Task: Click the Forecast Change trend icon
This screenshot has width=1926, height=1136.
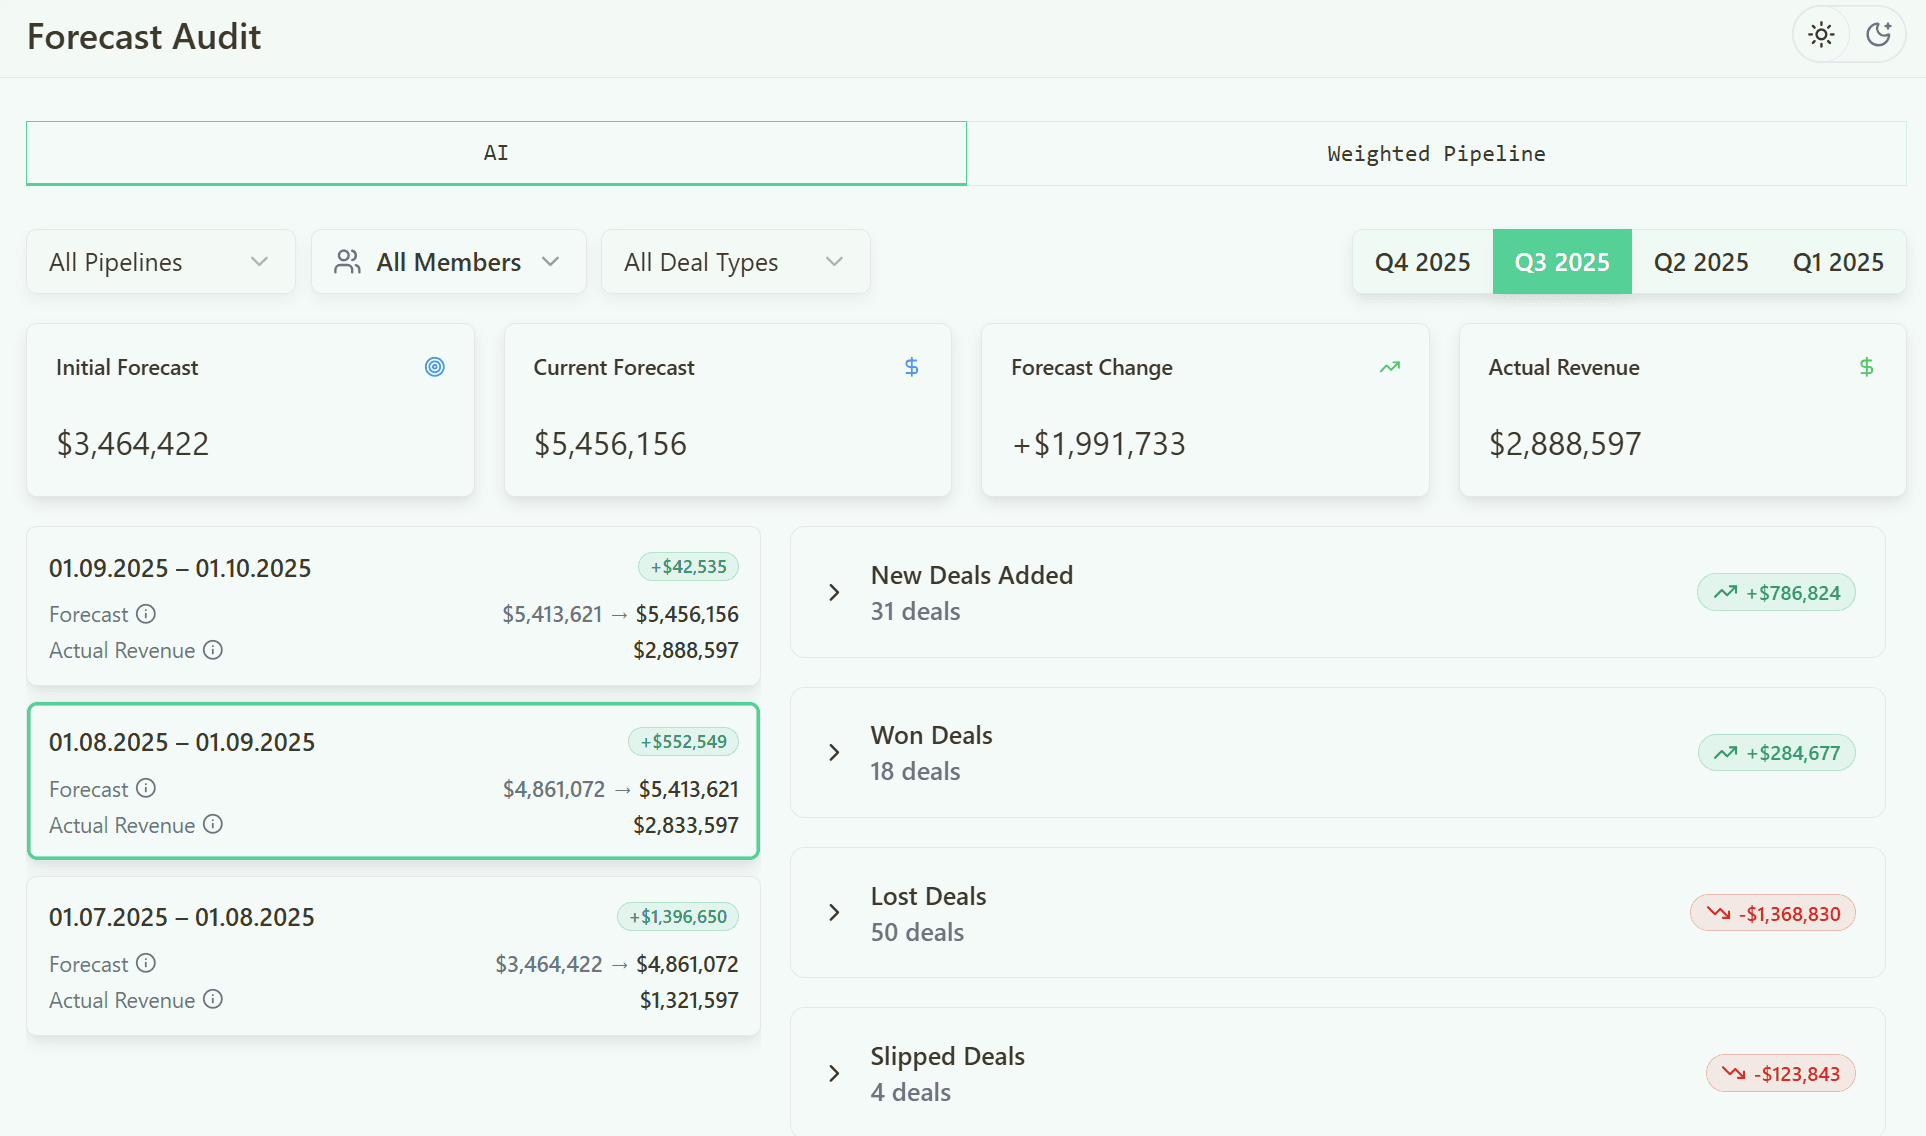Action: 1389,367
